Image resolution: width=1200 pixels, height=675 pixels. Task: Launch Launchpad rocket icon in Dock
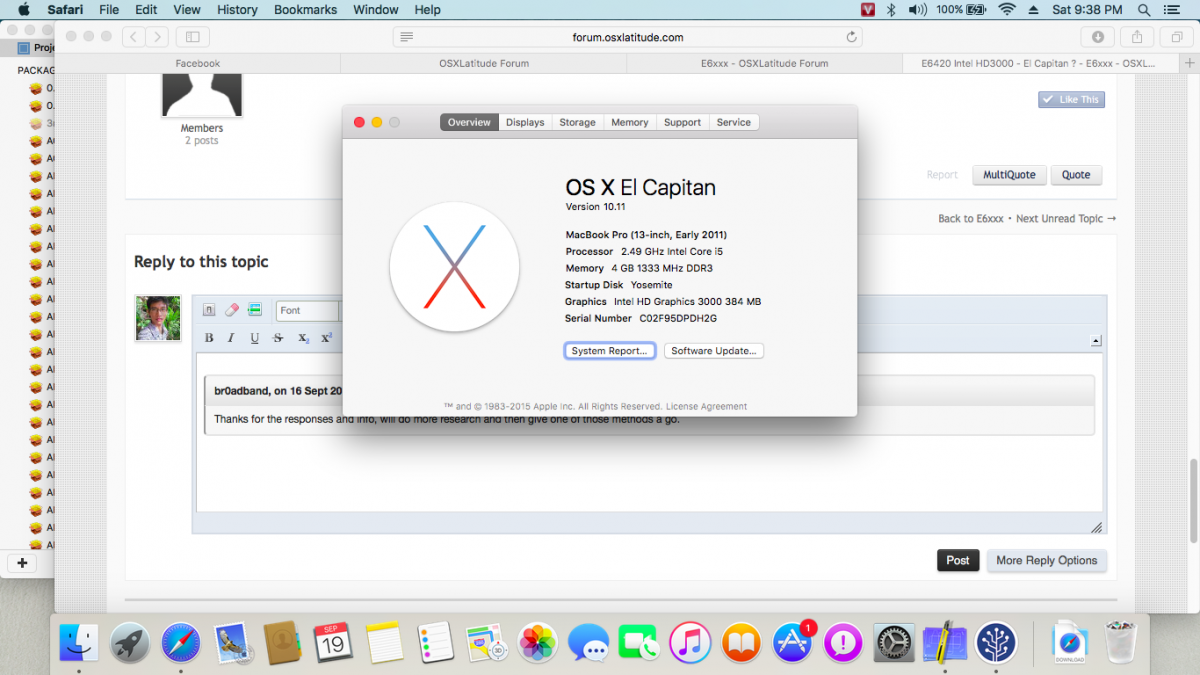pos(130,641)
